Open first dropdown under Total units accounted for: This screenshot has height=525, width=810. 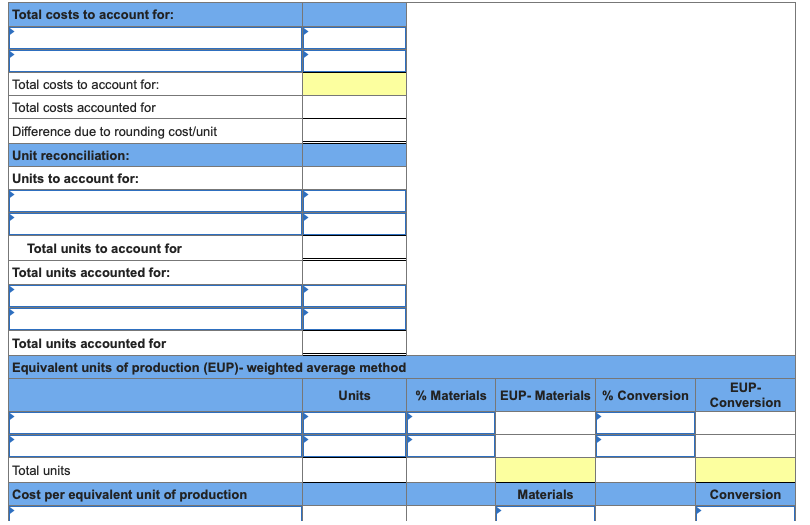(155, 296)
